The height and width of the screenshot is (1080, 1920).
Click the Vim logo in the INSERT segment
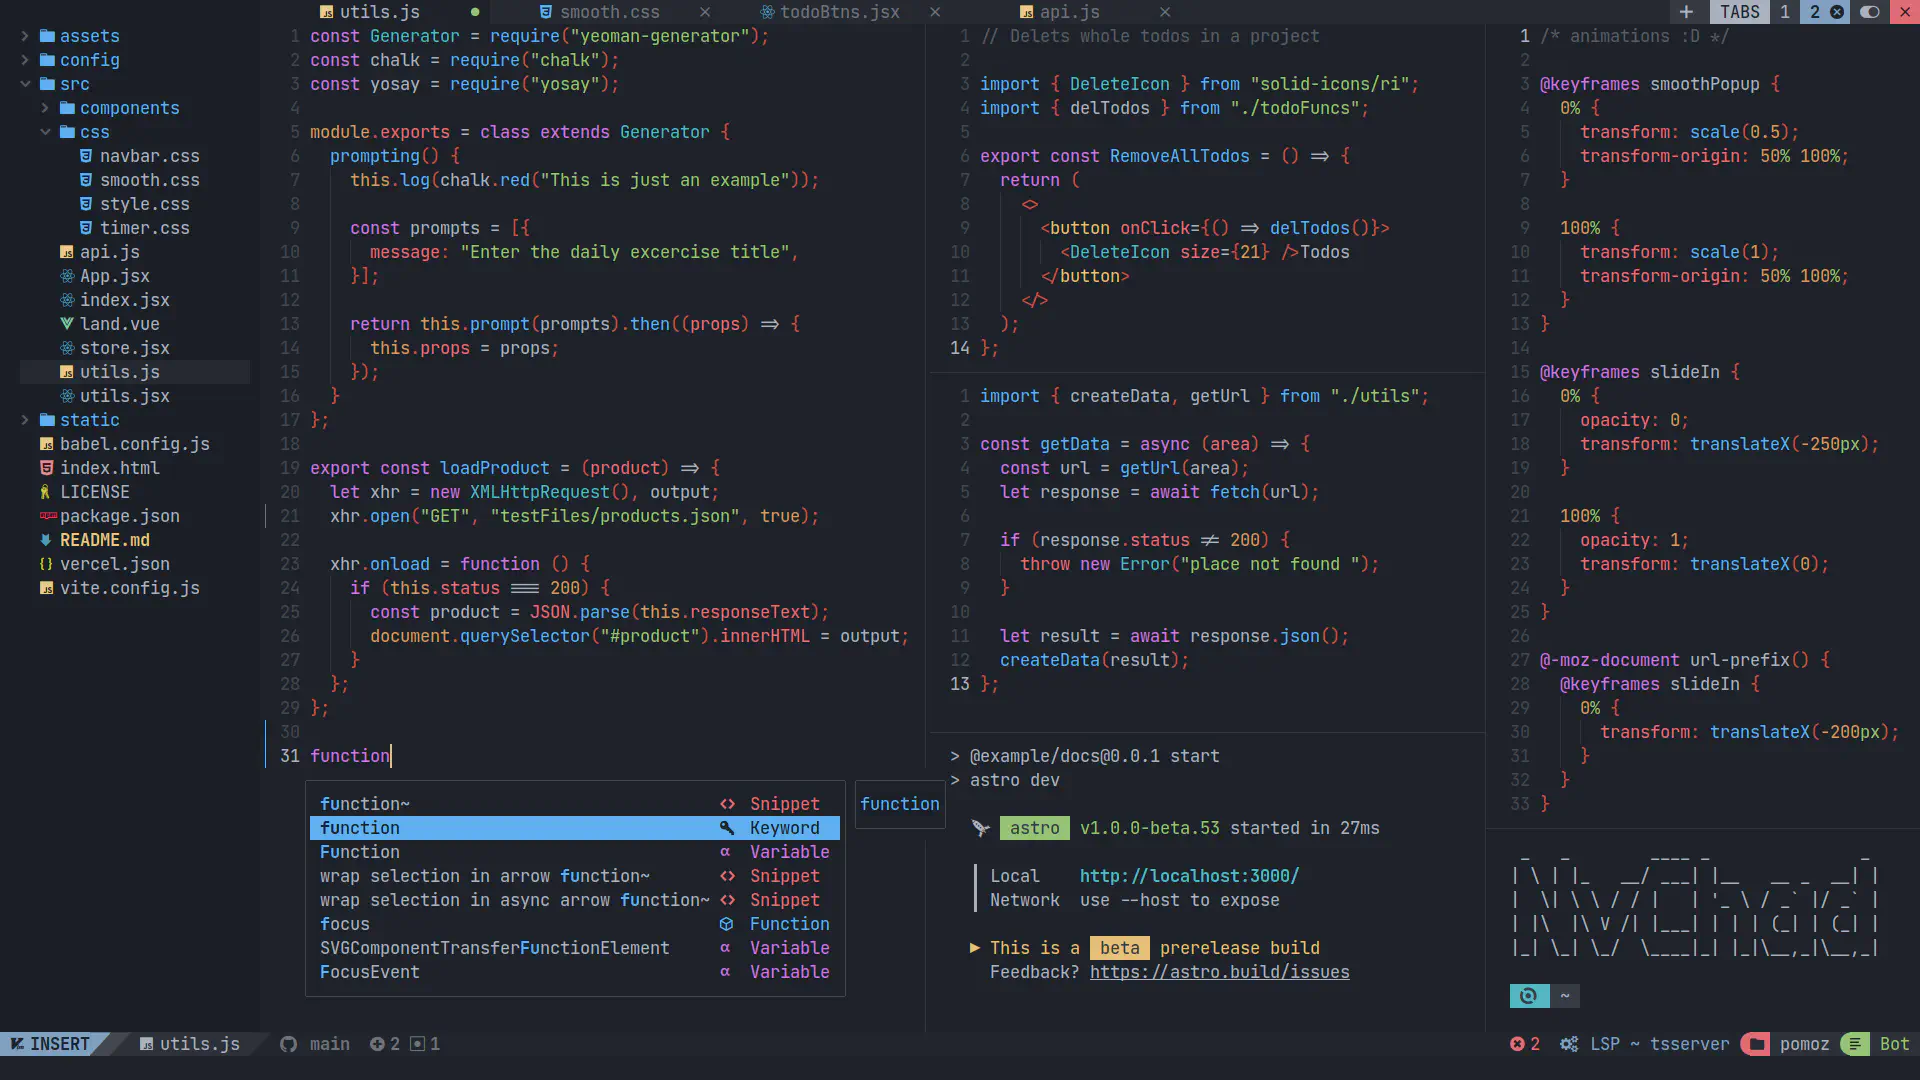click(19, 1044)
